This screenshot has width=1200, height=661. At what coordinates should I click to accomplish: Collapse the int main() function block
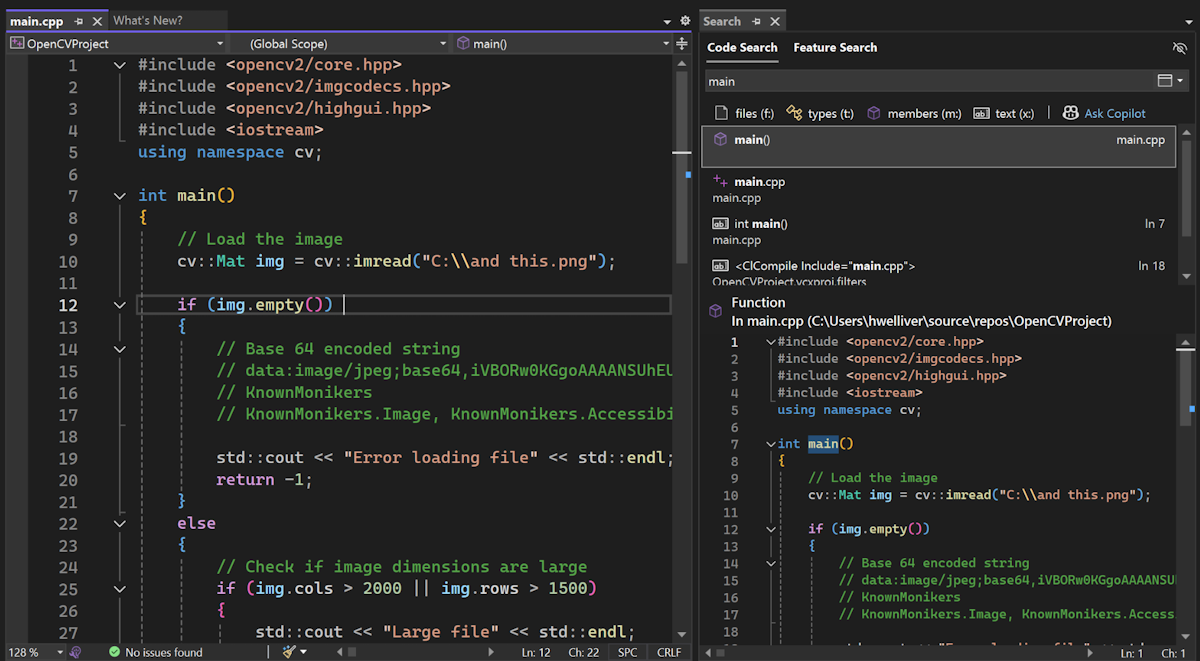point(120,196)
